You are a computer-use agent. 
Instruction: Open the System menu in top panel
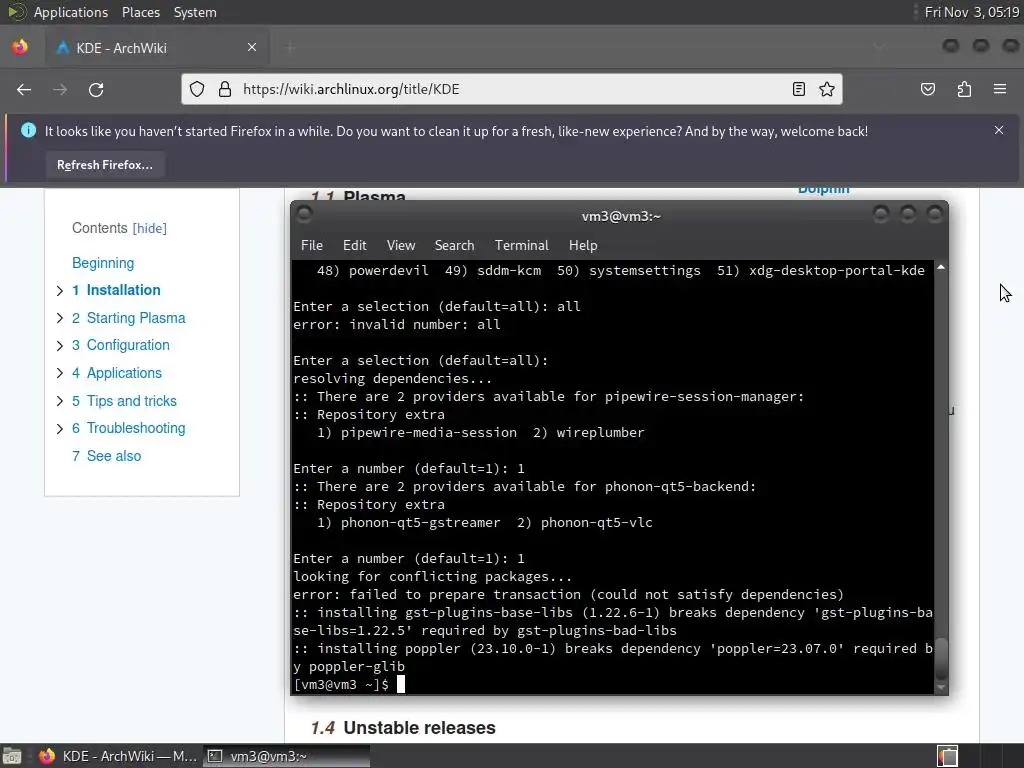tap(195, 12)
